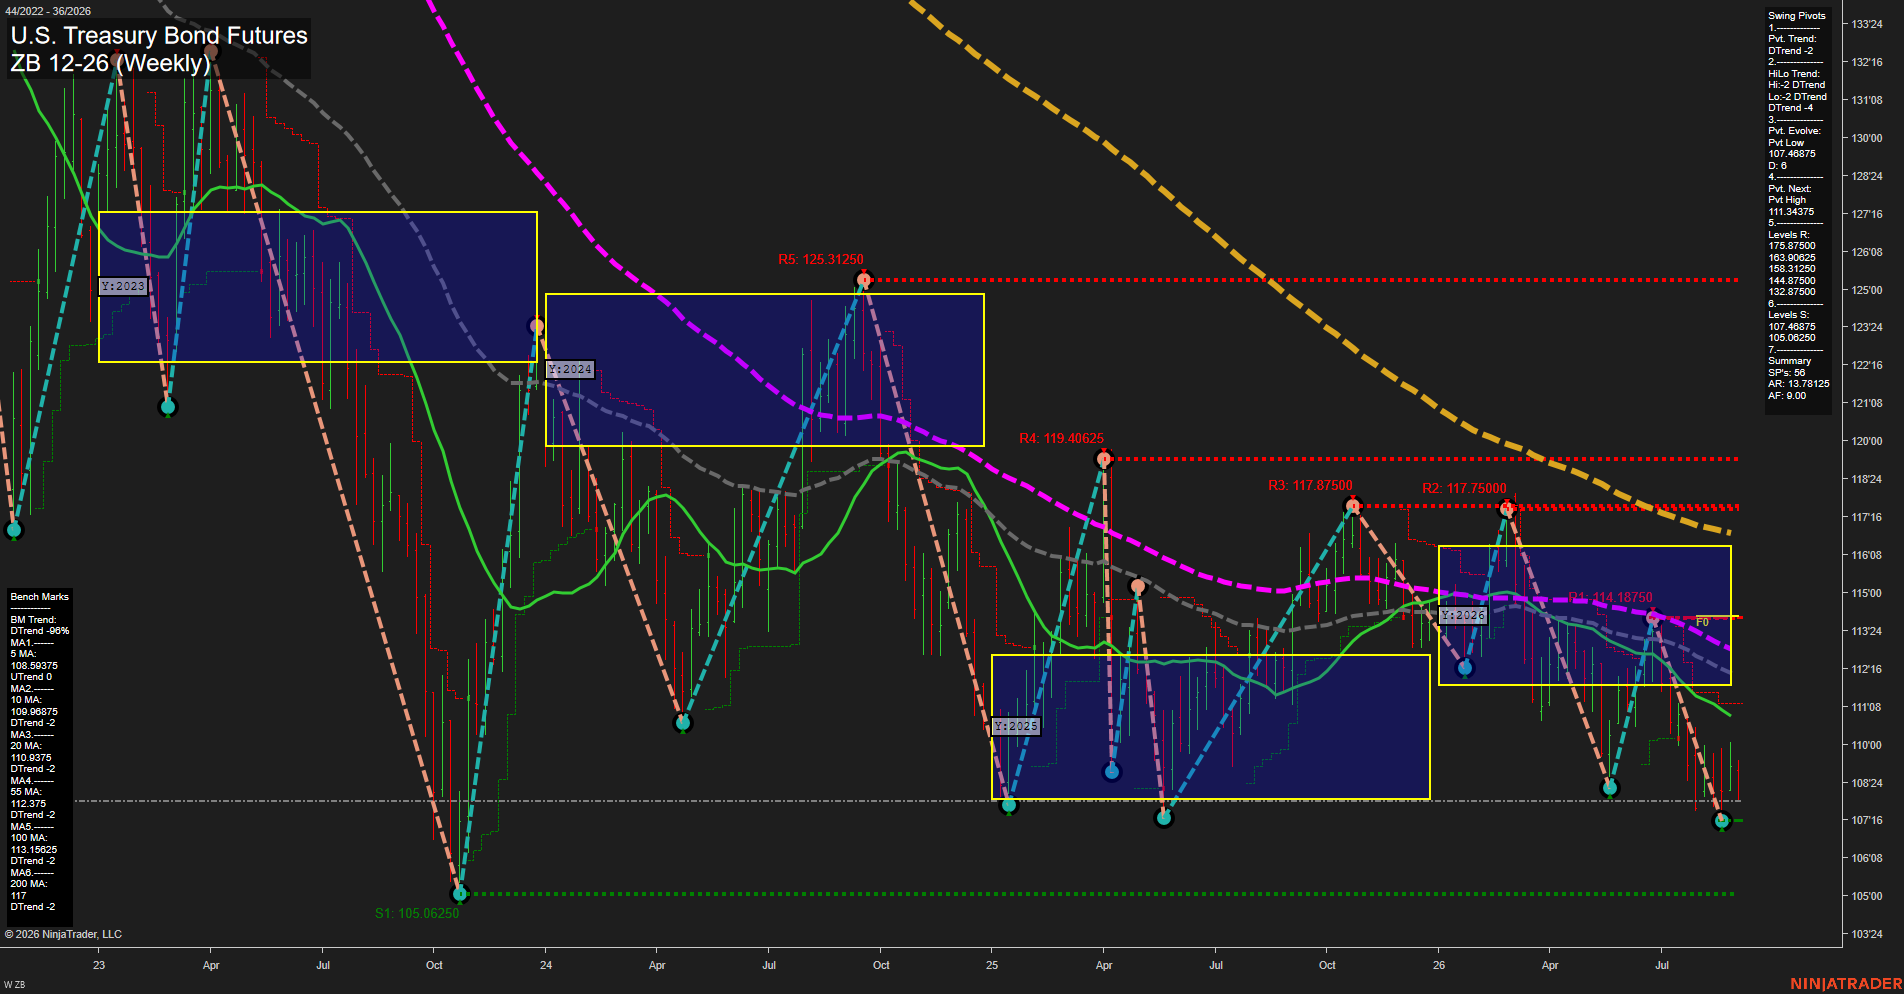1904x994 pixels.
Task: Click the 23 year label on time axis
Action: (x=99, y=965)
